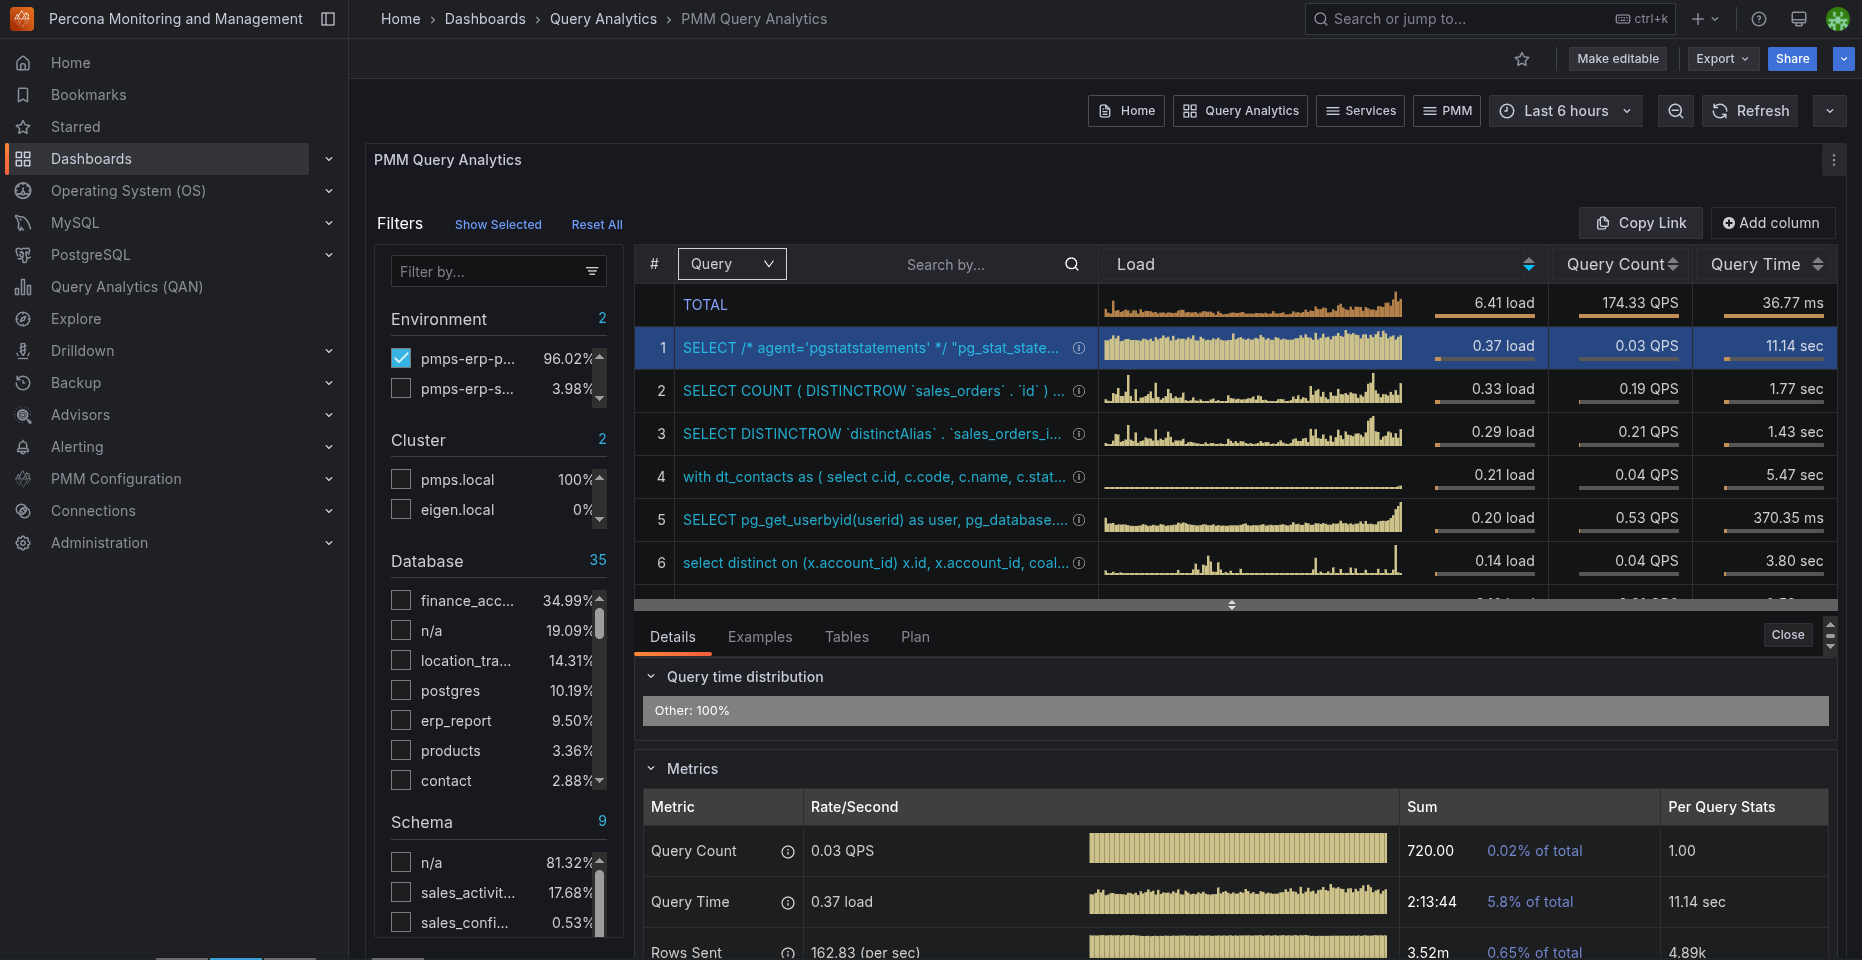Sort by the Query Time column arrows
1862x960 pixels.
(x=1818, y=264)
